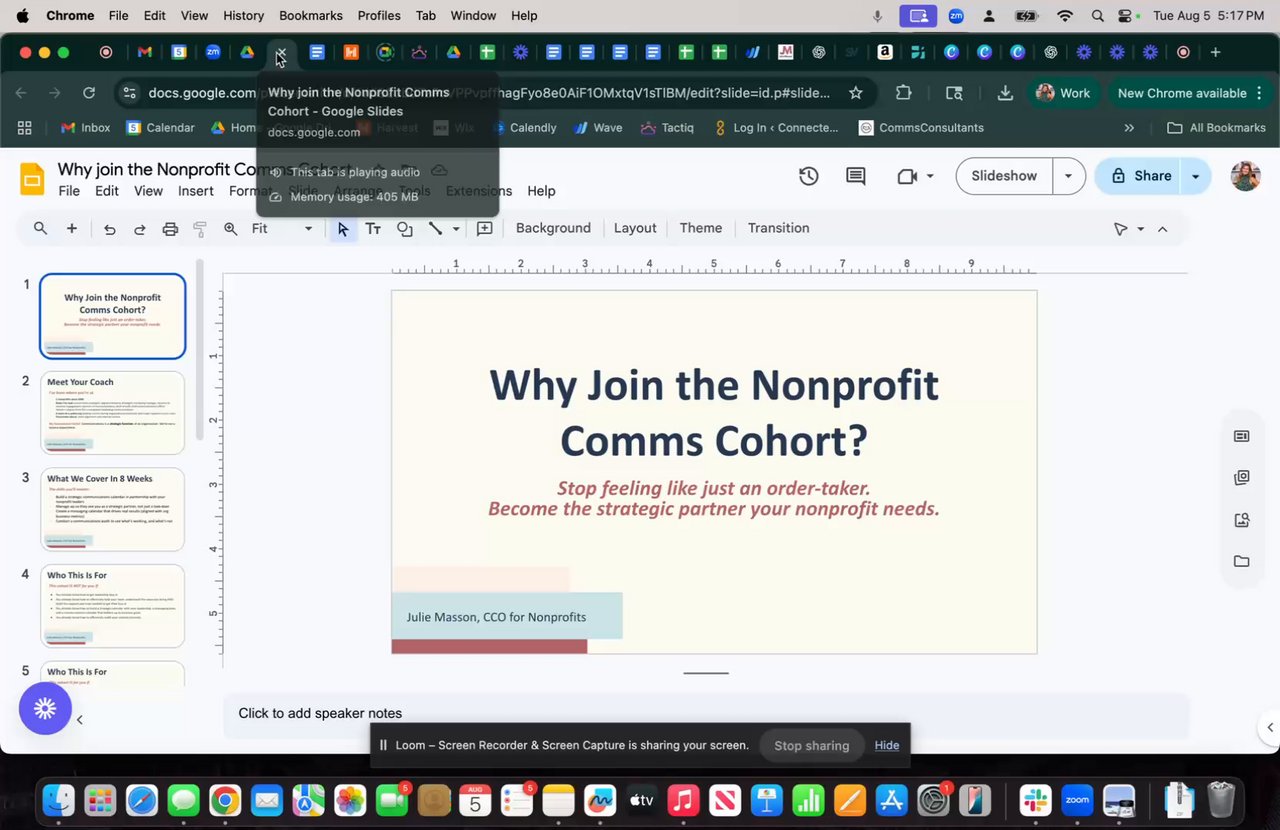Open the pointer mode dropdown arrow
The image size is (1280, 830).
1141,229
